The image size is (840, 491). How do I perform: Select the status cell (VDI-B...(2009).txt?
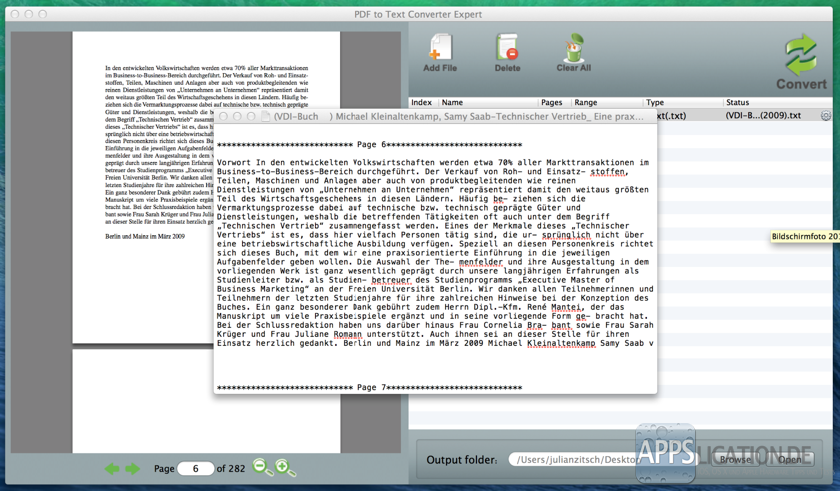pyautogui.click(x=763, y=116)
